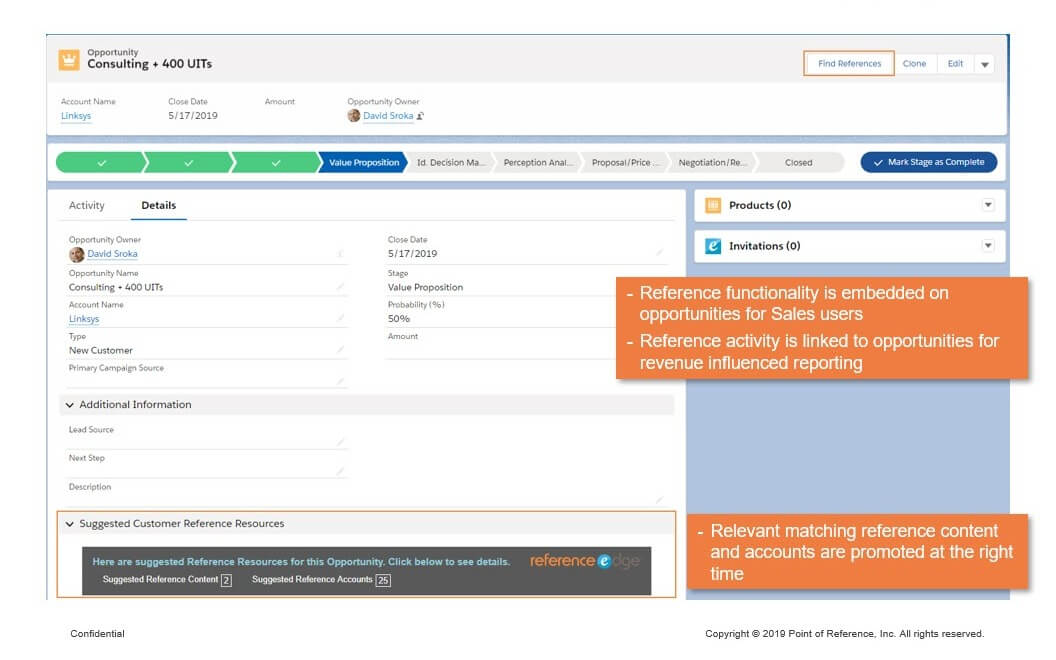The image size is (1056, 660).
Task: Click the blue Invitations panel icon
Action: [713, 246]
